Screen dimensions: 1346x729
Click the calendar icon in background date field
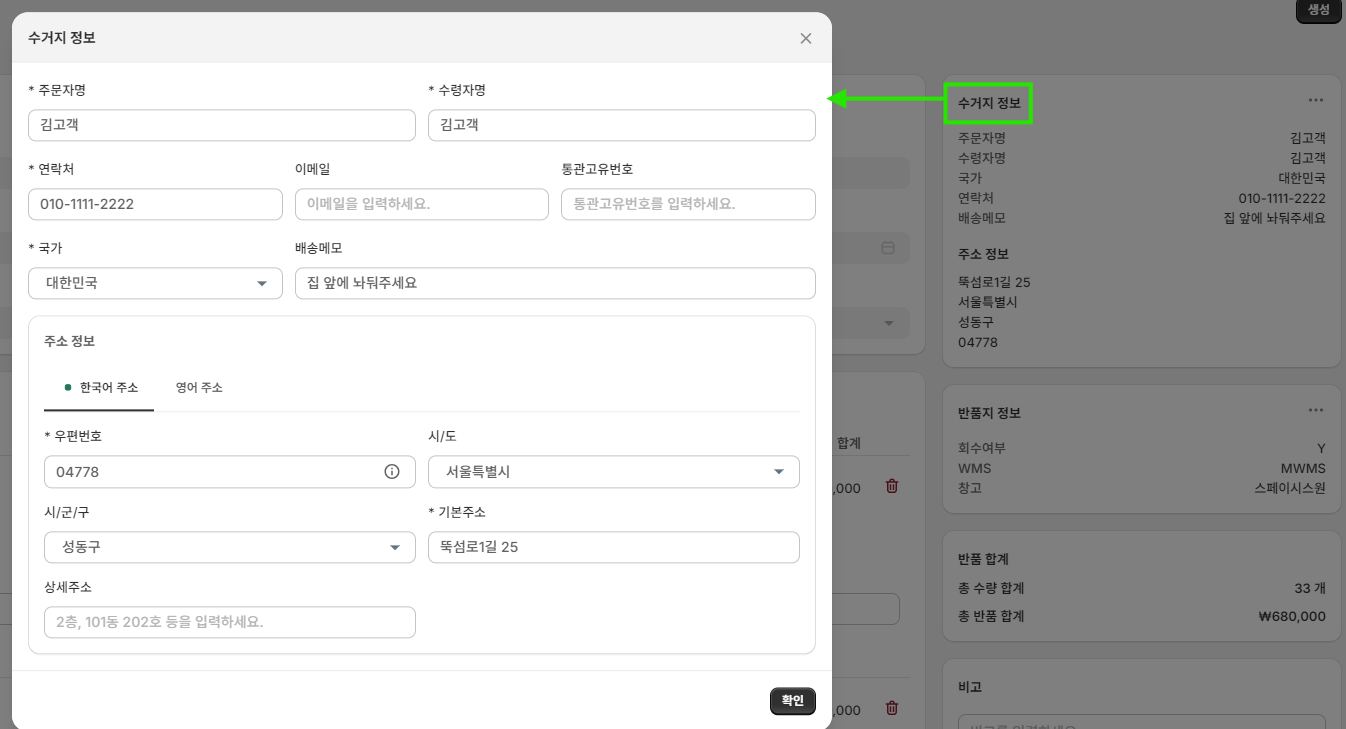coord(888,247)
